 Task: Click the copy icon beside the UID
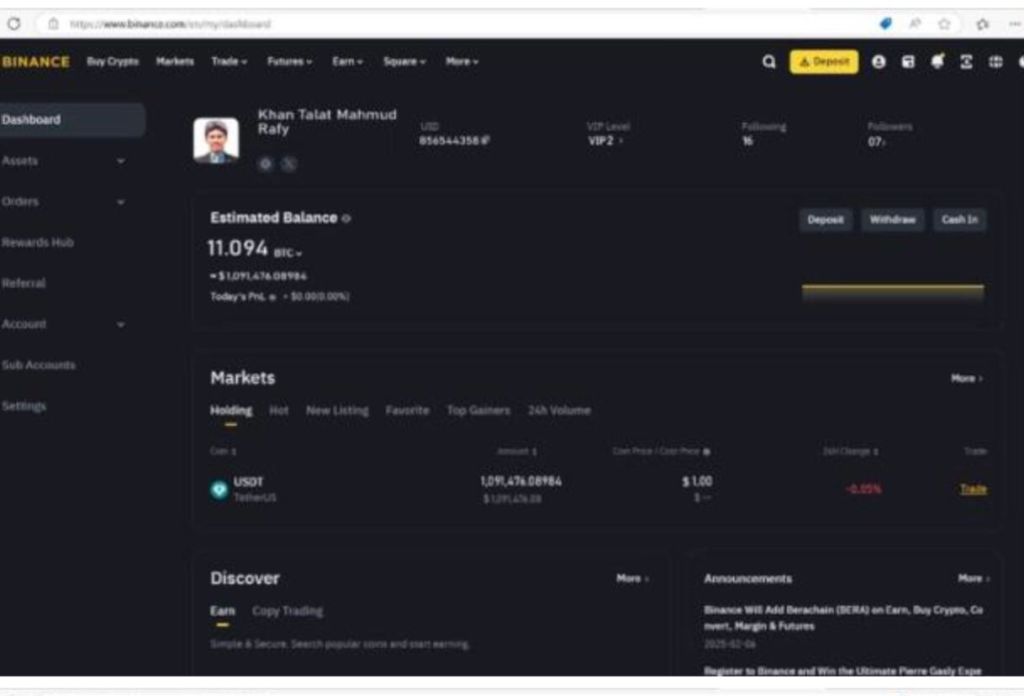[485, 142]
